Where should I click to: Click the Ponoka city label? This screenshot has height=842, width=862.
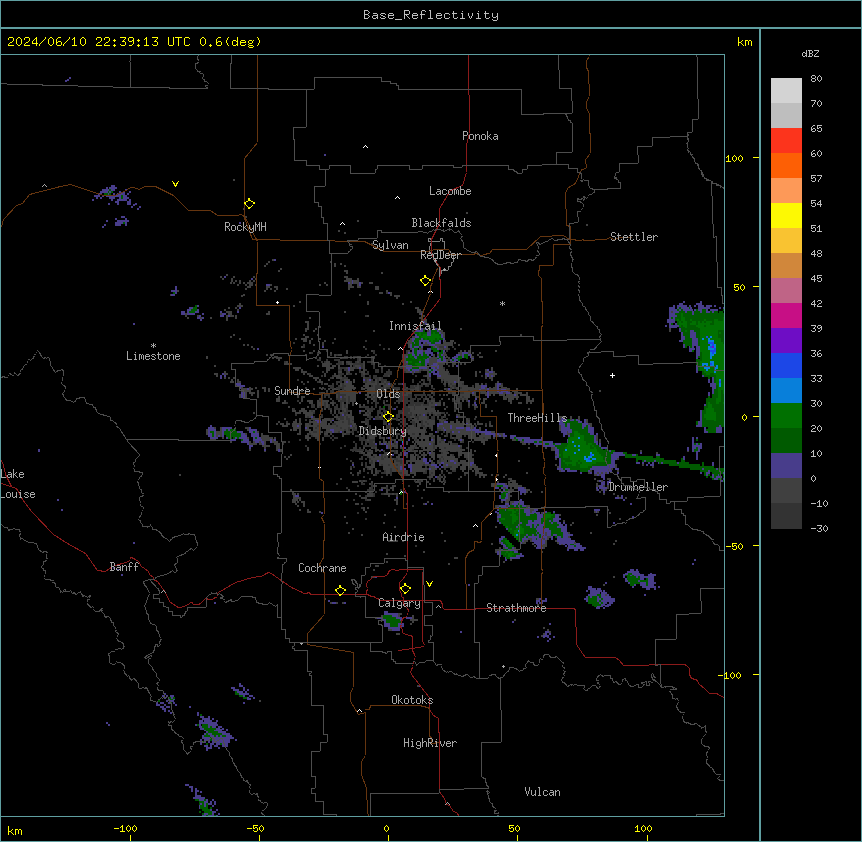point(480,136)
